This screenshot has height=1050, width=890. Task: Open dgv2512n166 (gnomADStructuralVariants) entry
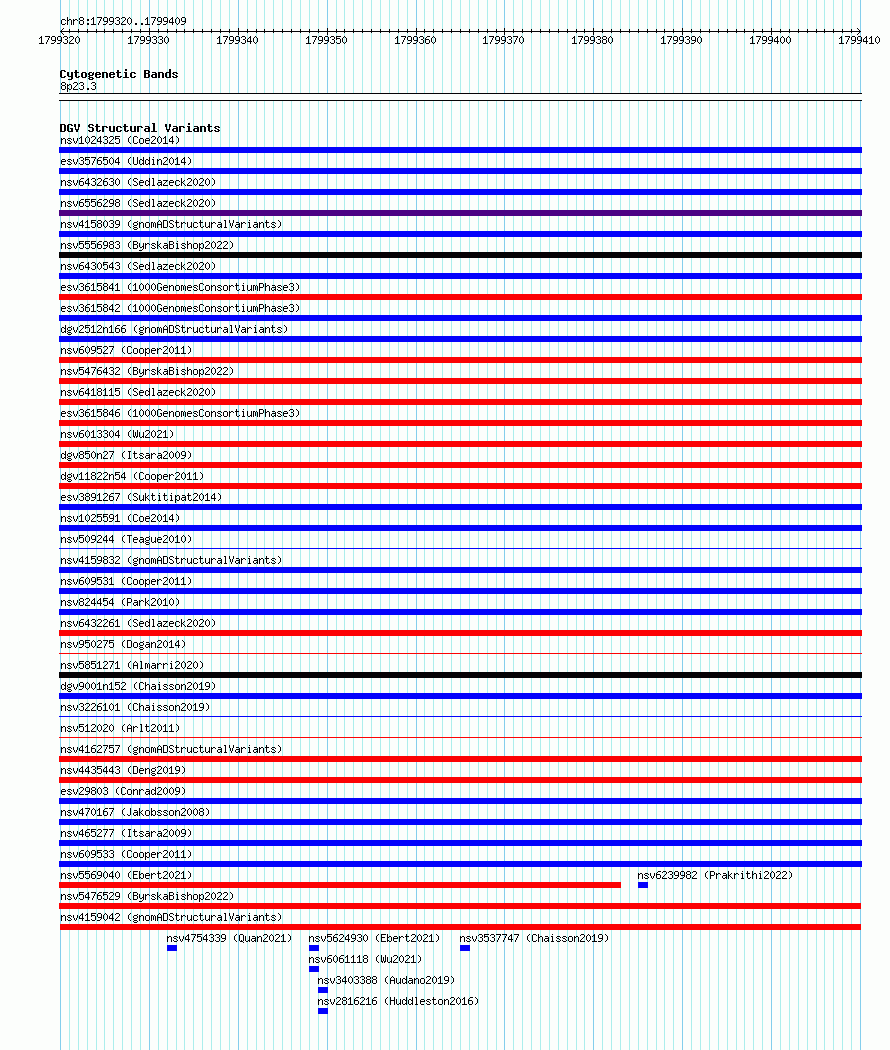(x=174, y=329)
